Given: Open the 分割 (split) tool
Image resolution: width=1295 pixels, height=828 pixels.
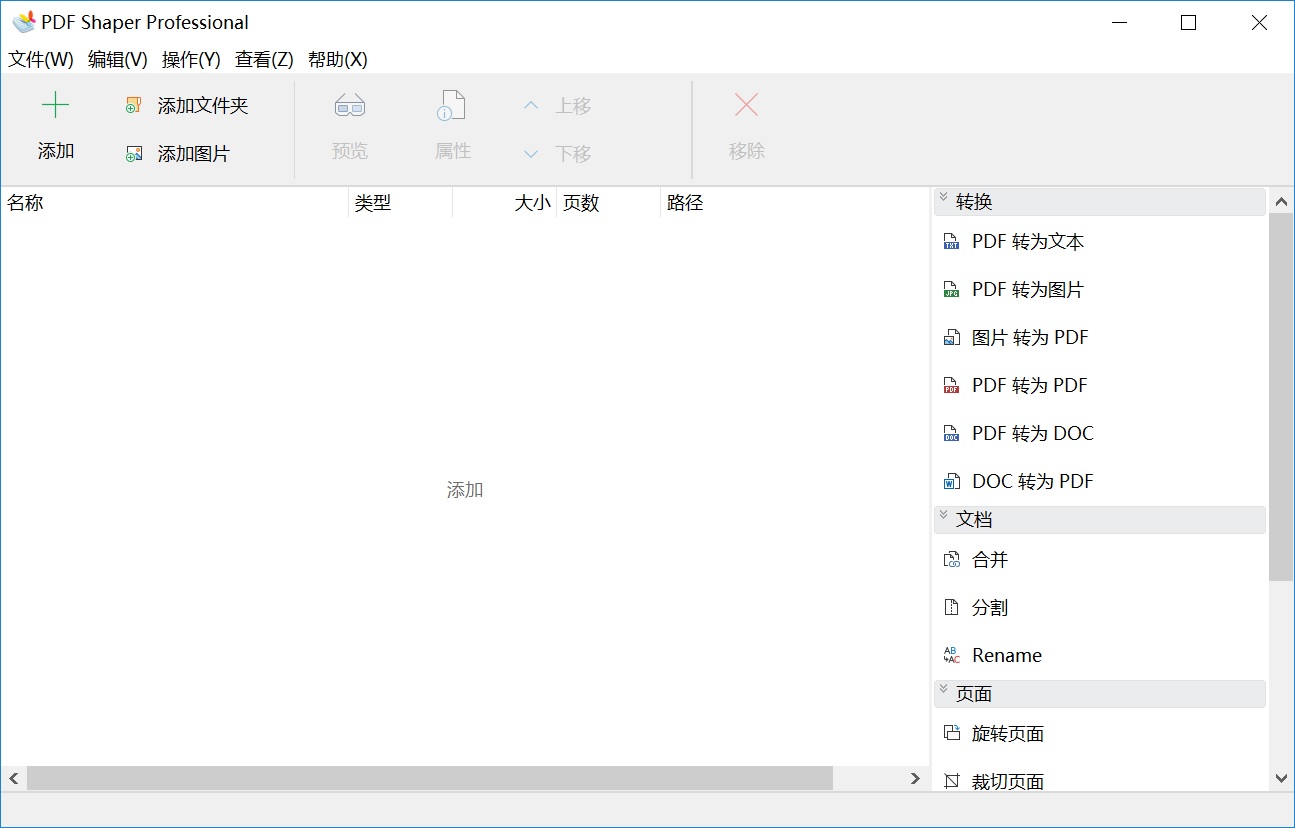Looking at the screenshot, I should click(x=989, y=608).
